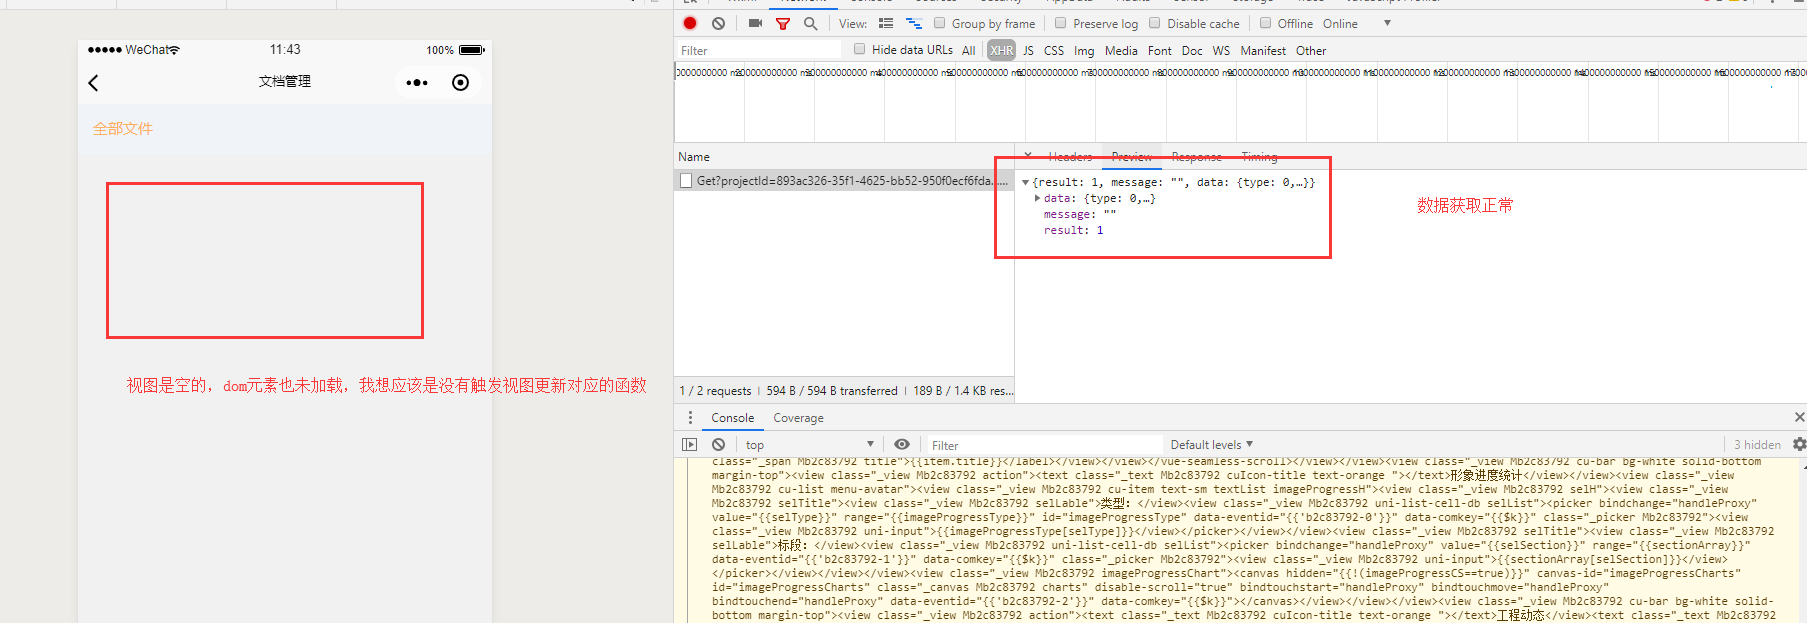Enable Disable cache checkbox
Image resolution: width=1807 pixels, height=623 pixels.
coord(1155,23)
